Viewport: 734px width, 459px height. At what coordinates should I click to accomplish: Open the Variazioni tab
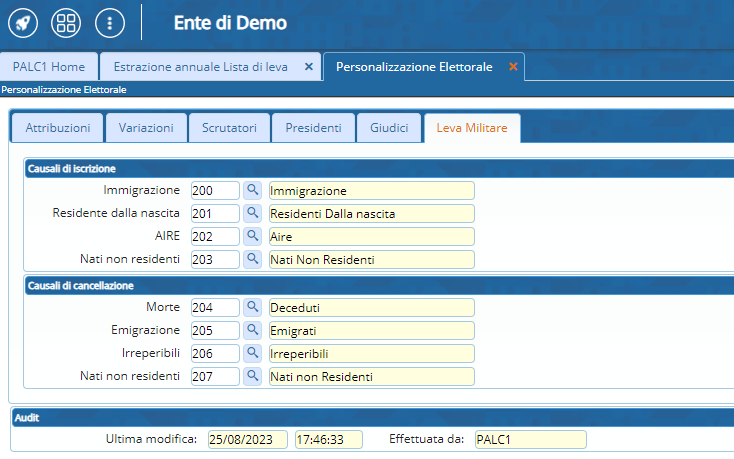146,128
